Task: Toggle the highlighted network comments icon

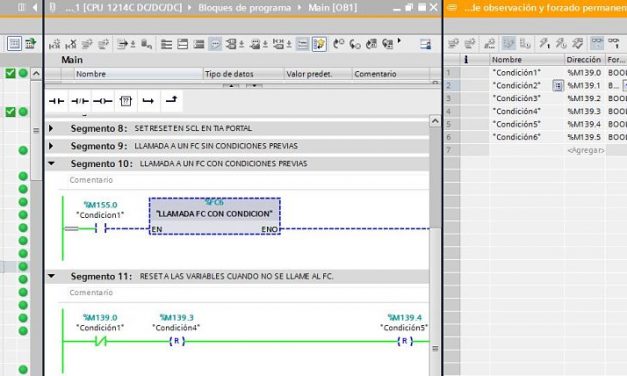Action: coord(215,44)
